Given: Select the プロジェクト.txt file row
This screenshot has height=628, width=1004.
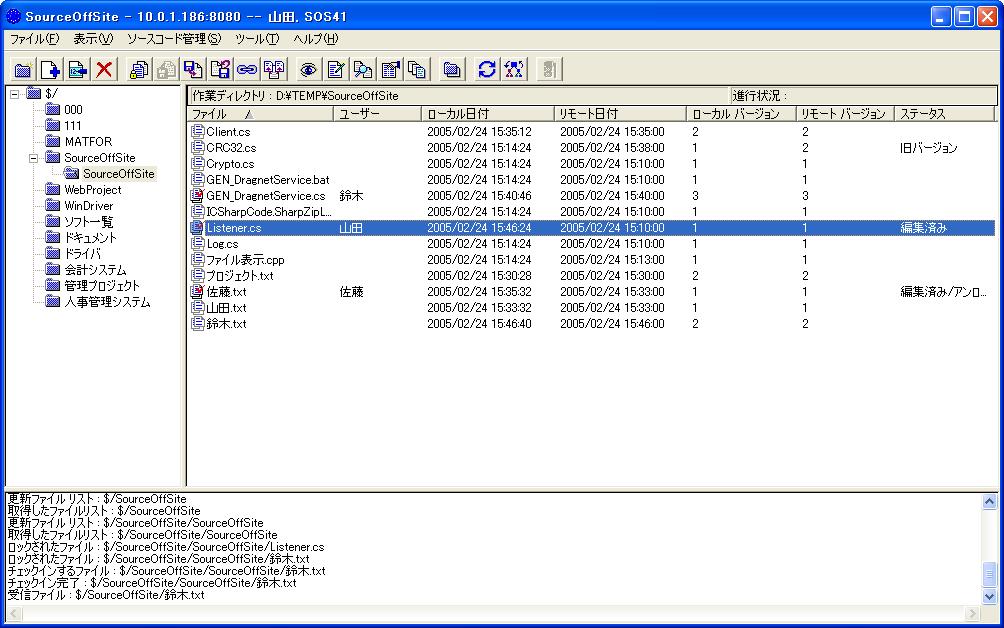Looking at the screenshot, I should point(592,275).
